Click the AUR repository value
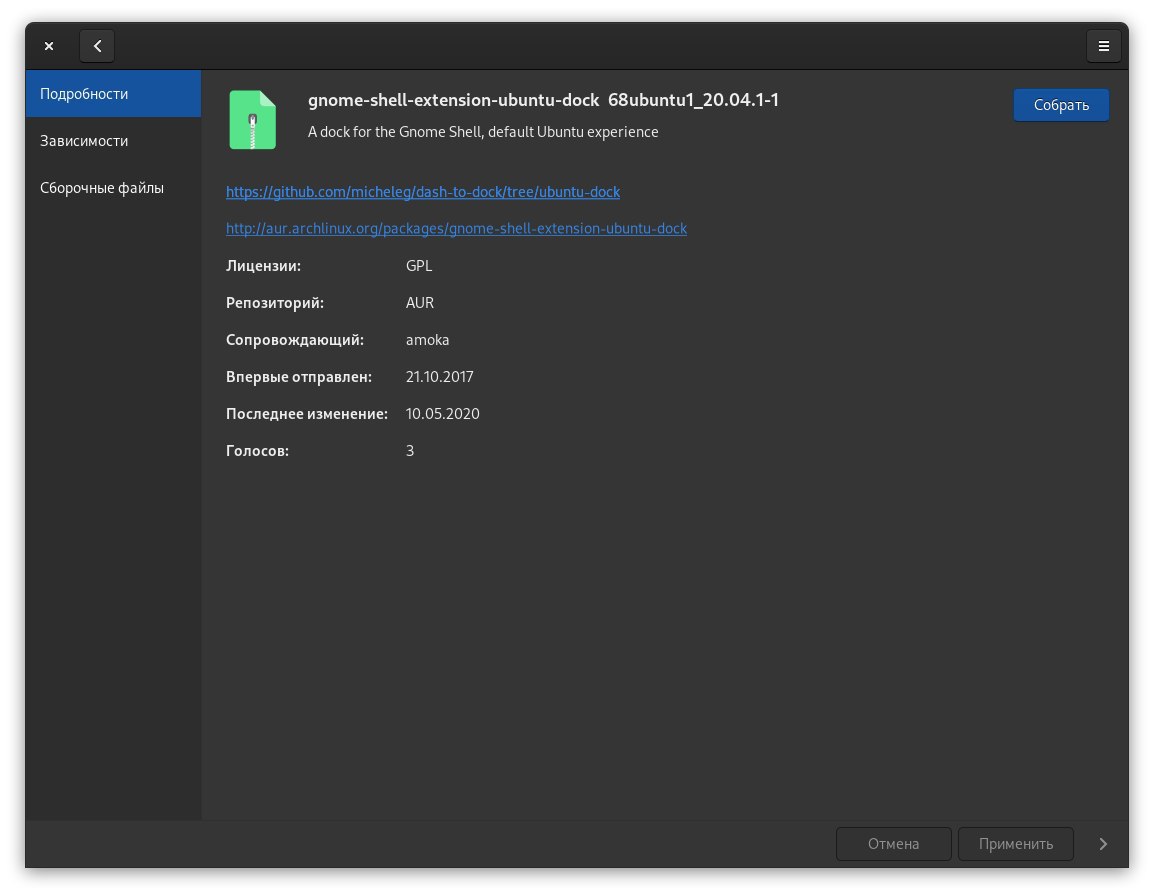This screenshot has height=896, width=1154. 420,303
